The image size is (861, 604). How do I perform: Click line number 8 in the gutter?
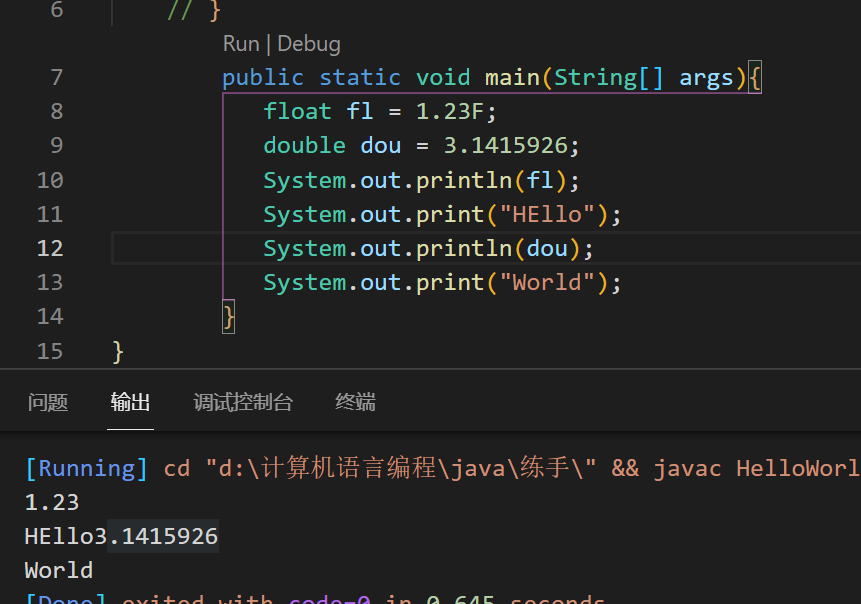pyautogui.click(x=56, y=110)
